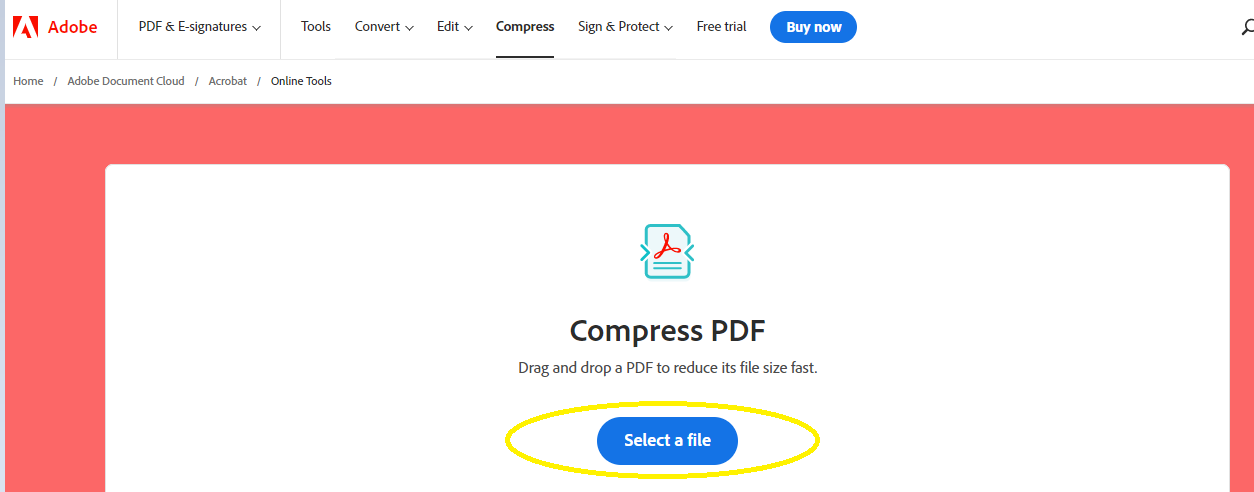This screenshot has height=492, width=1254.
Task: Expand the Edit dropdown
Action: tap(455, 27)
